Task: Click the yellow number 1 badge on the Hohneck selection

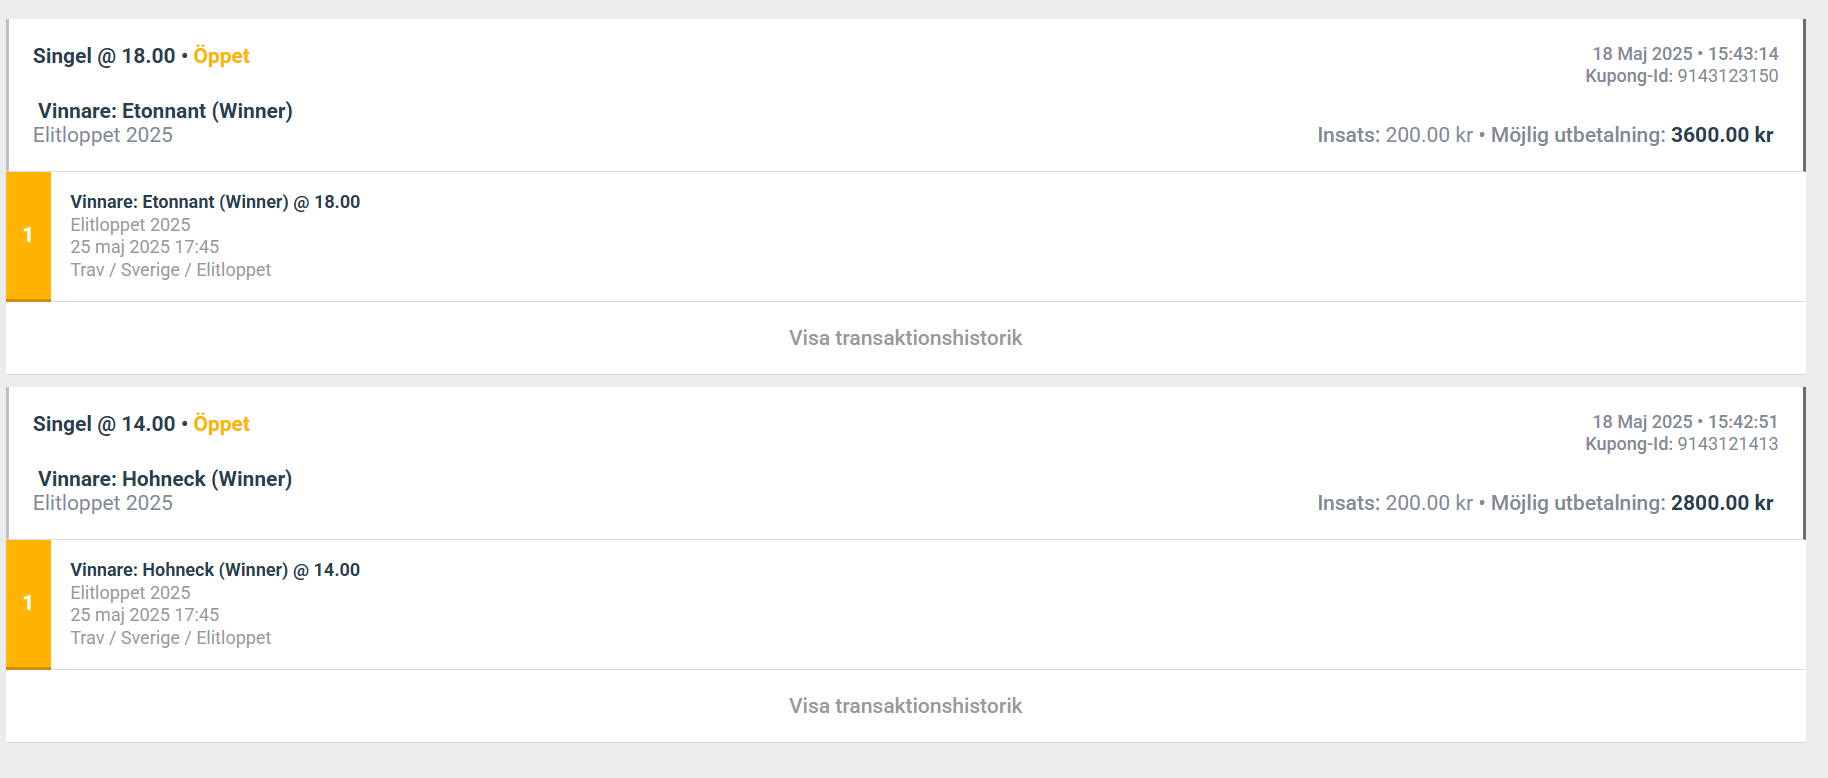Action: pos(28,604)
